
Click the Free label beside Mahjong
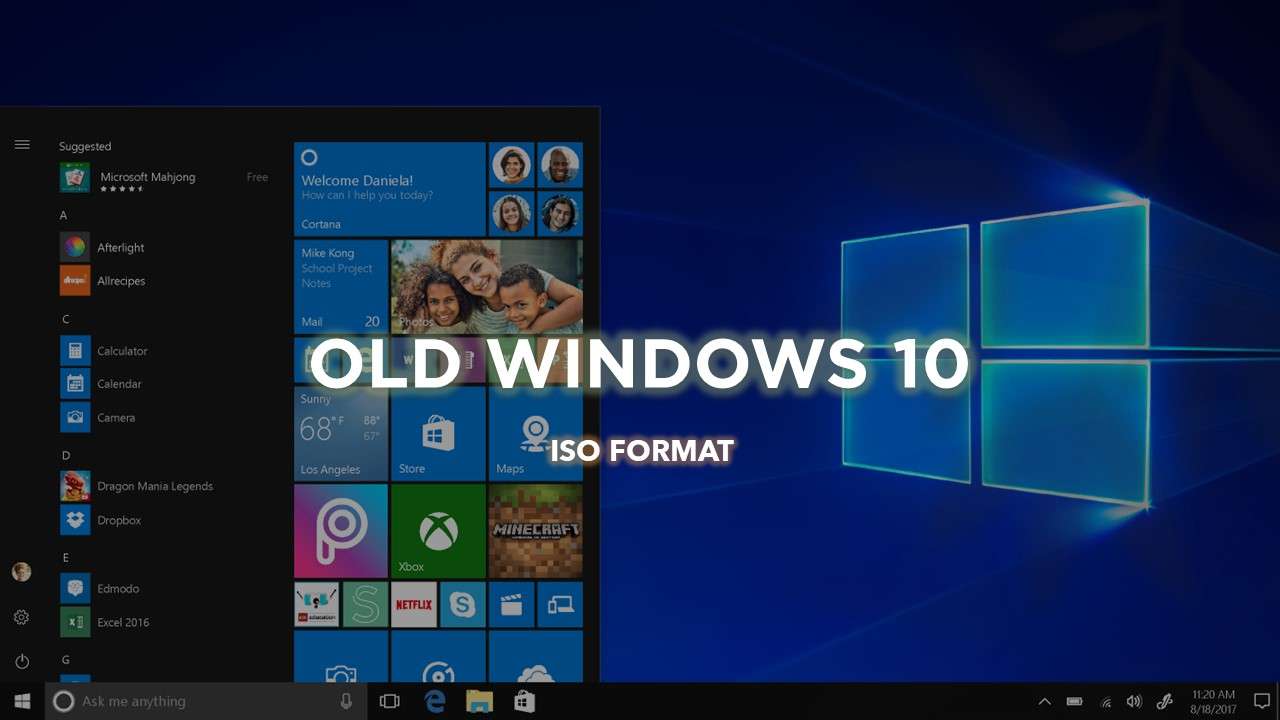click(x=257, y=177)
